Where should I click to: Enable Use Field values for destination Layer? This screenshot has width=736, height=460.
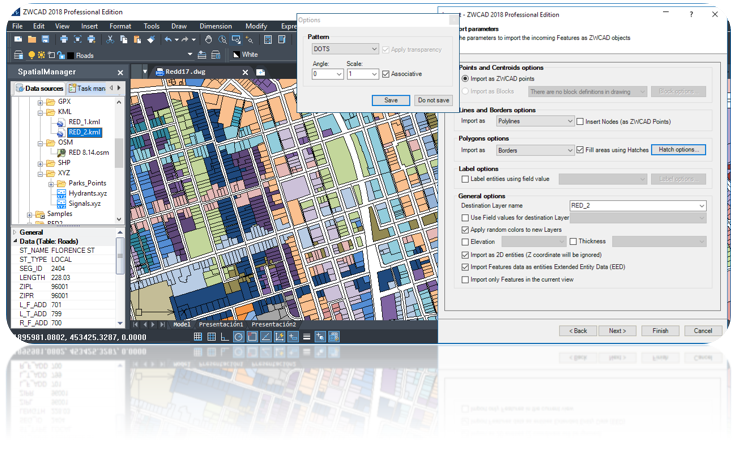click(x=465, y=218)
